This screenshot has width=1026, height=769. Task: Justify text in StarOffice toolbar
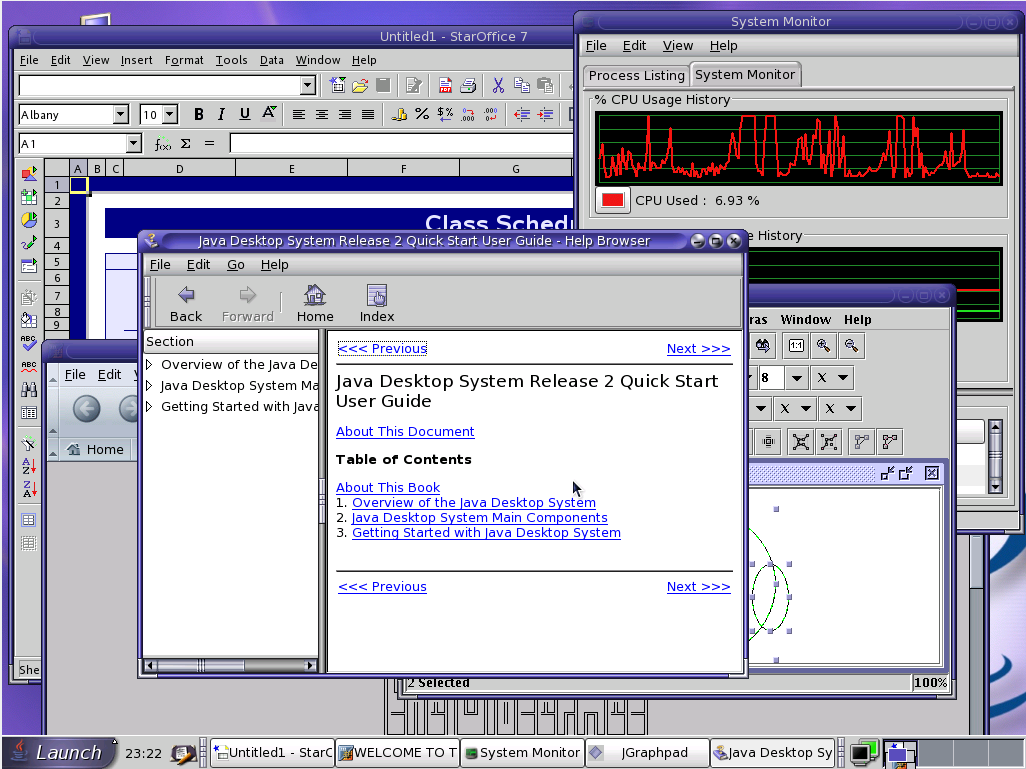(368, 115)
